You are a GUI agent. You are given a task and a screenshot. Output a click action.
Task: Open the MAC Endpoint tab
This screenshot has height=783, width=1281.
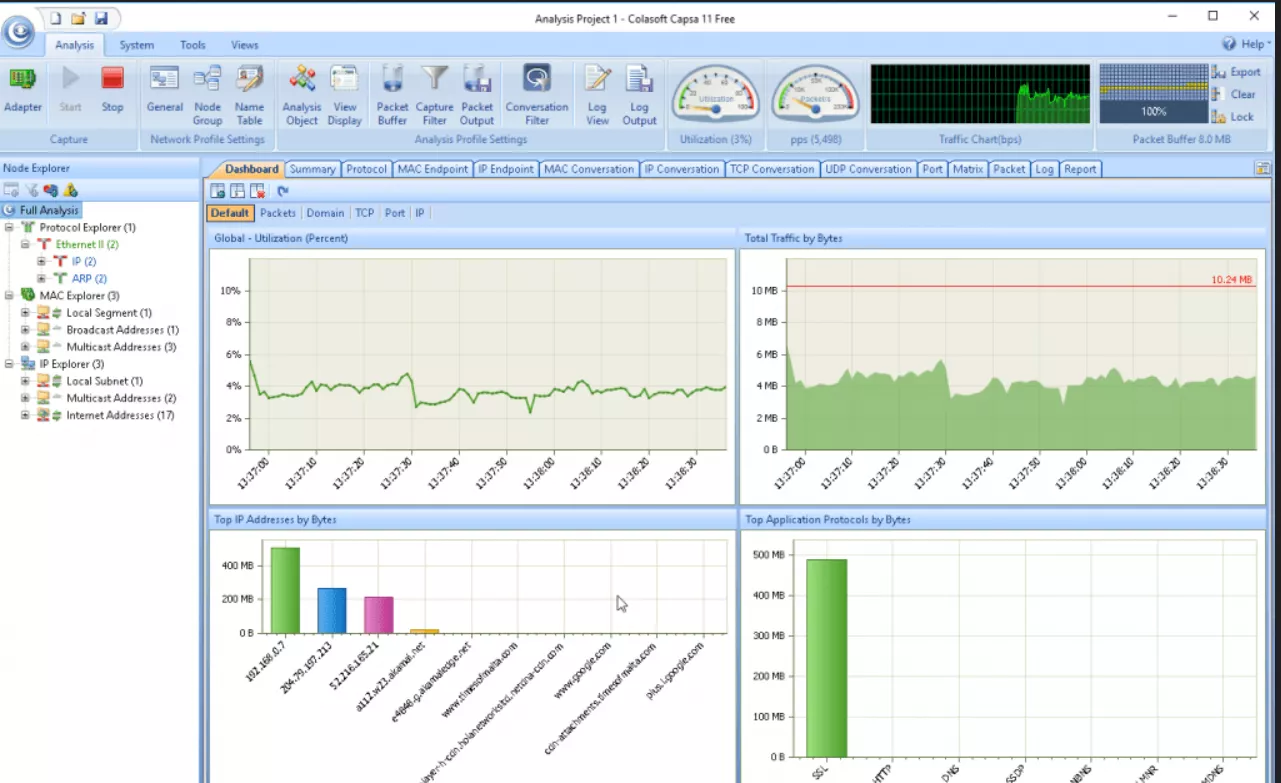tap(433, 169)
